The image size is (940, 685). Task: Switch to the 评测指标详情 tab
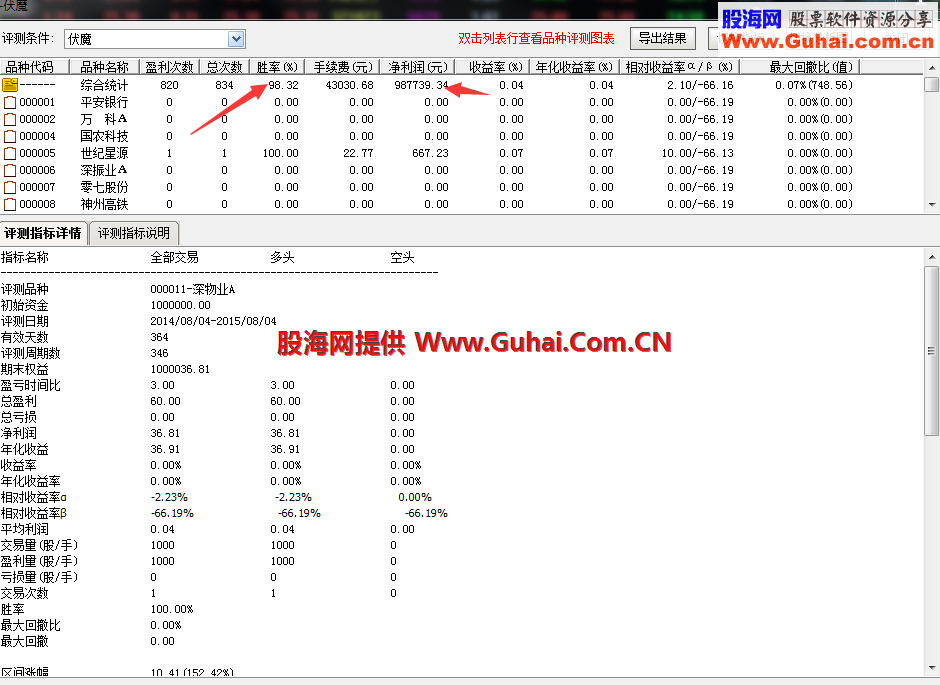[44, 233]
